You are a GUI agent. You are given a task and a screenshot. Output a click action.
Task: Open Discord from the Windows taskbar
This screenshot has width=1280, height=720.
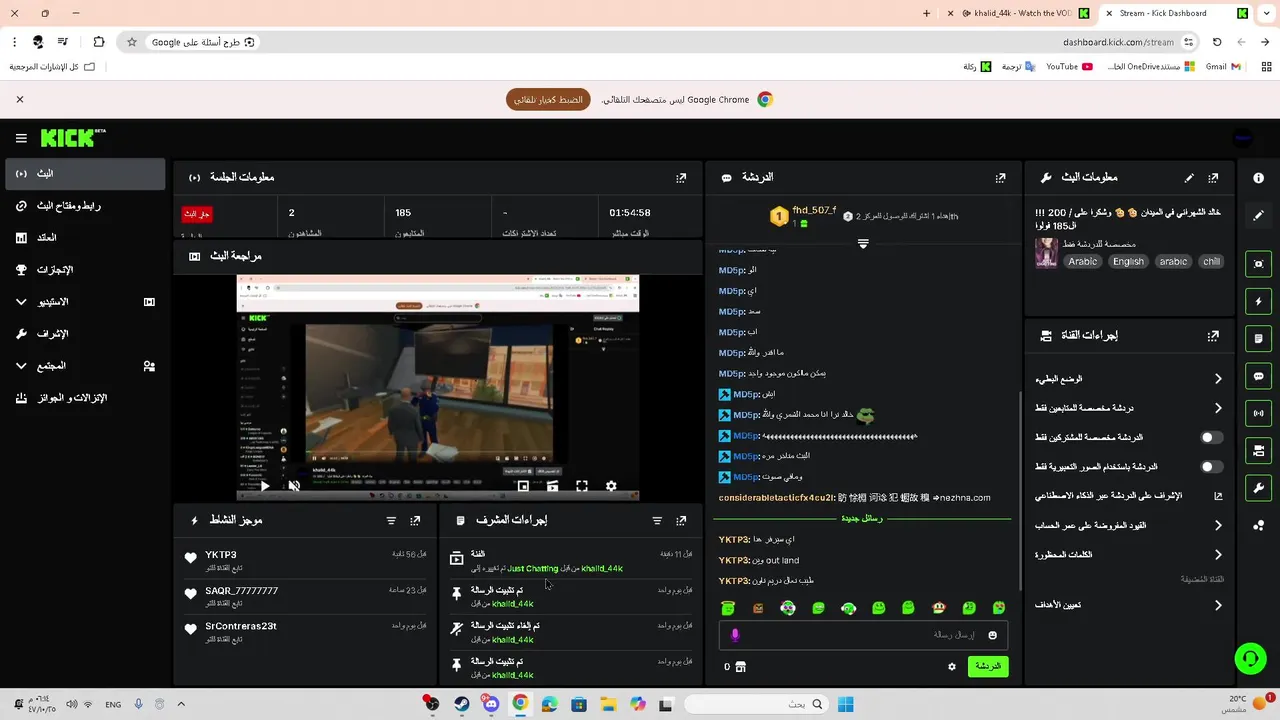point(491,704)
